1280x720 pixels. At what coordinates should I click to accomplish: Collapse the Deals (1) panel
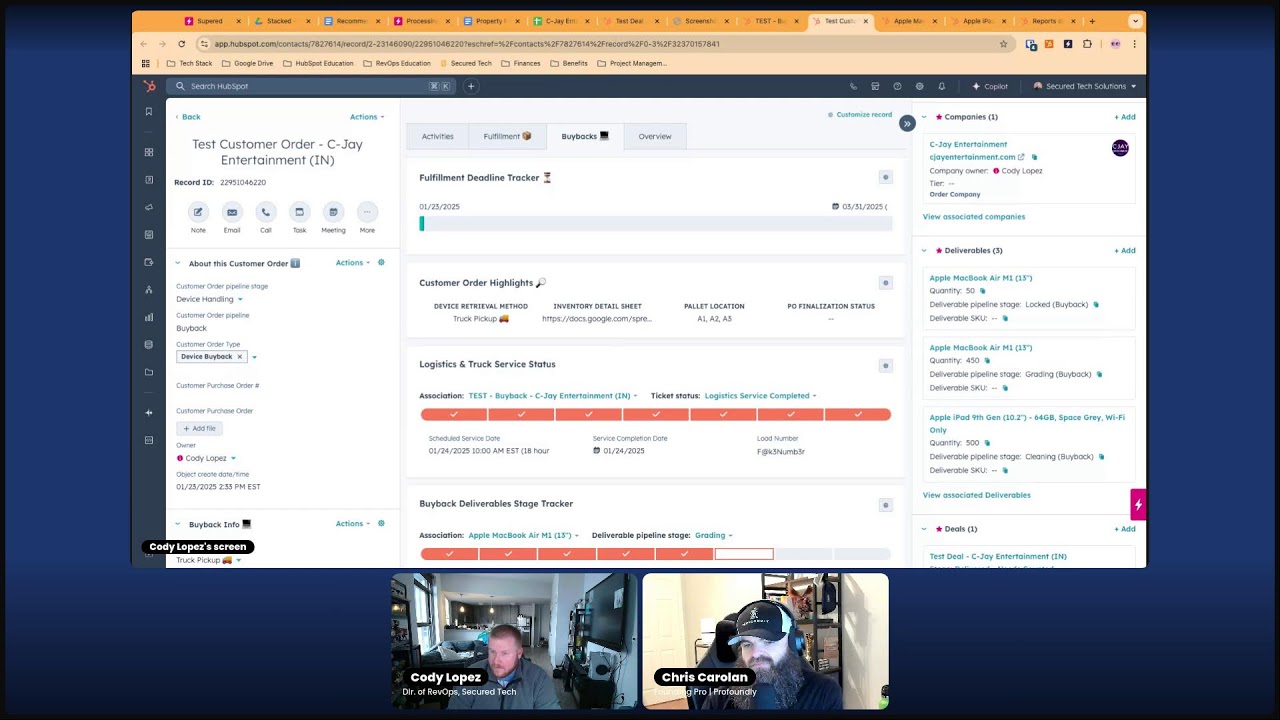tap(924, 529)
